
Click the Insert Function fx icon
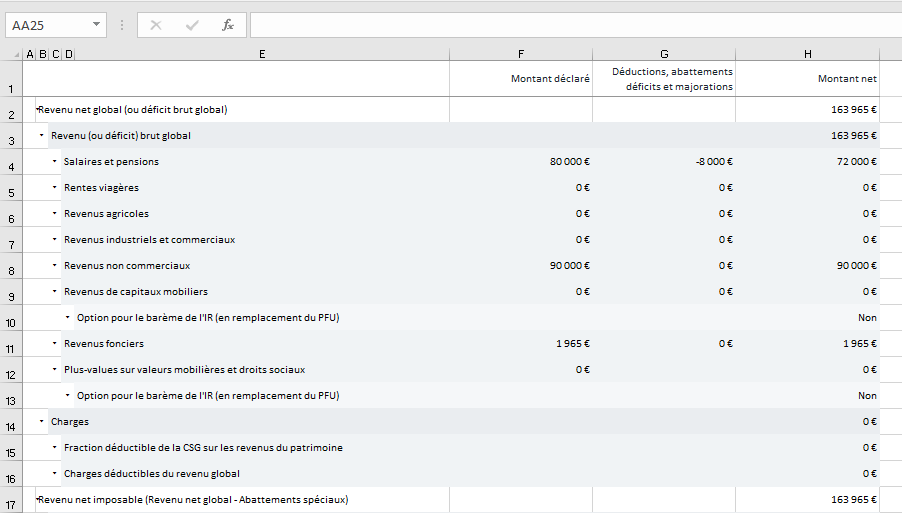pyautogui.click(x=227, y=25)
